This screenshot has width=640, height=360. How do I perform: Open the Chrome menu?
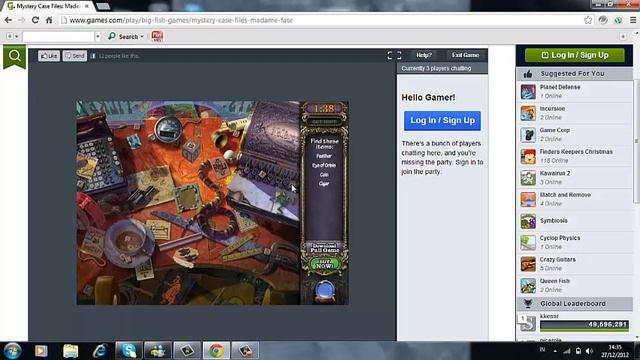click(633, 20)
